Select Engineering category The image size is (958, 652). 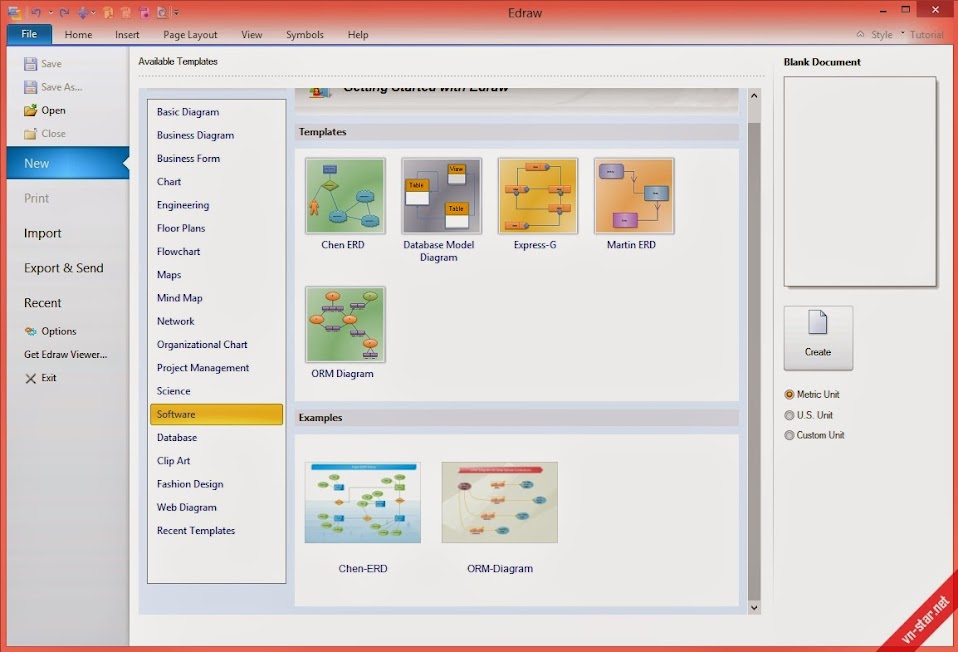pyautogui.click(x=183, y=205)
